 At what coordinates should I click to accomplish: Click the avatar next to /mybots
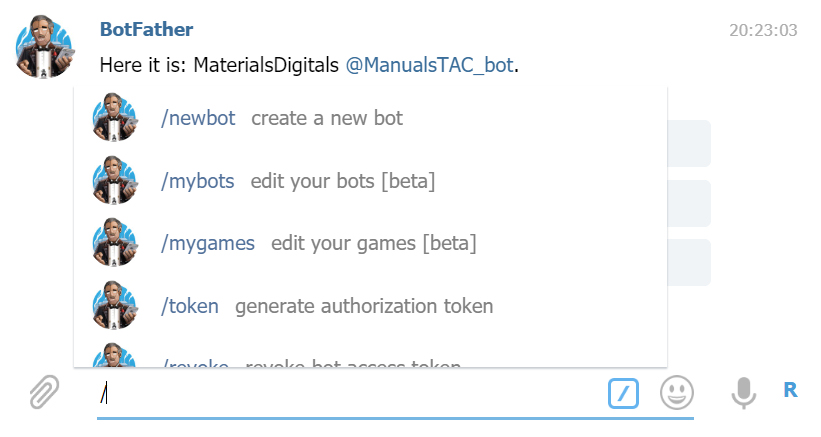[114, 181]
